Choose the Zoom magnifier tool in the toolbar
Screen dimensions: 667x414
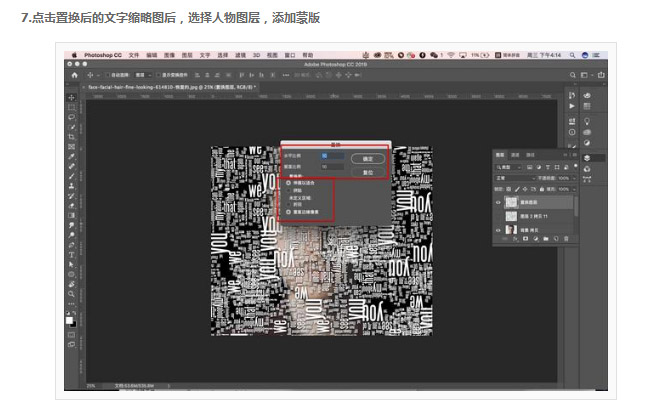pos(71,294)
